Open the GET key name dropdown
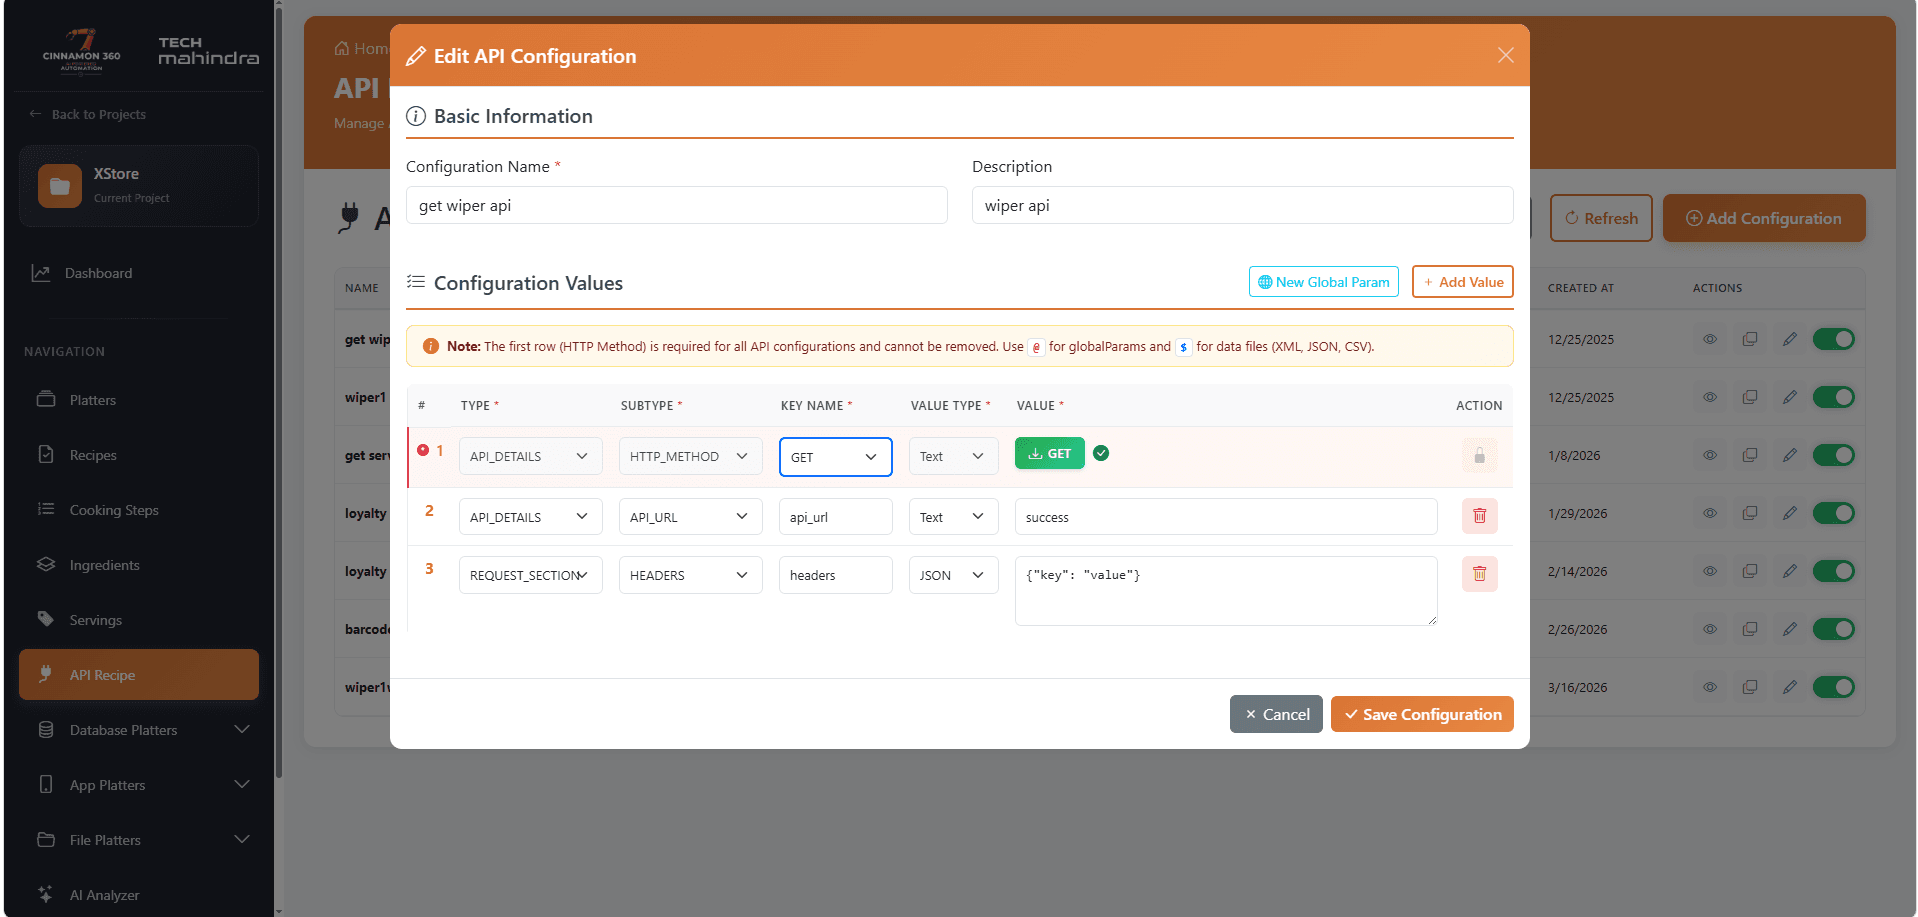The height and width of the screenshot is (917, 1918). coord(835,457)
